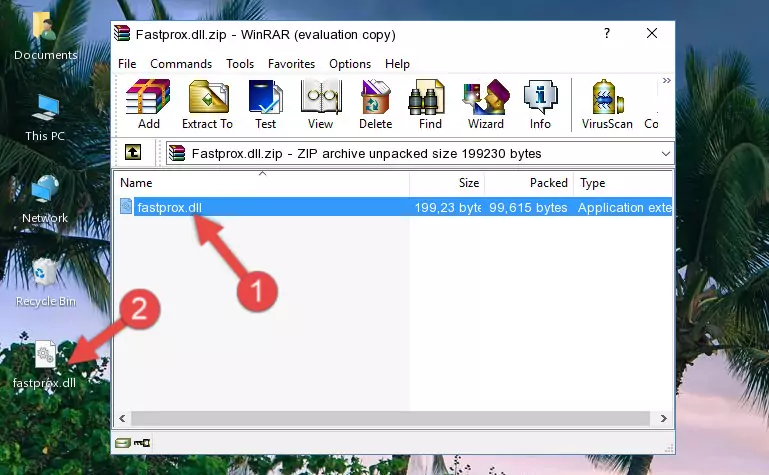Run the Test archive tool
The height and width of the screenshot is (475, 769).
265,104
